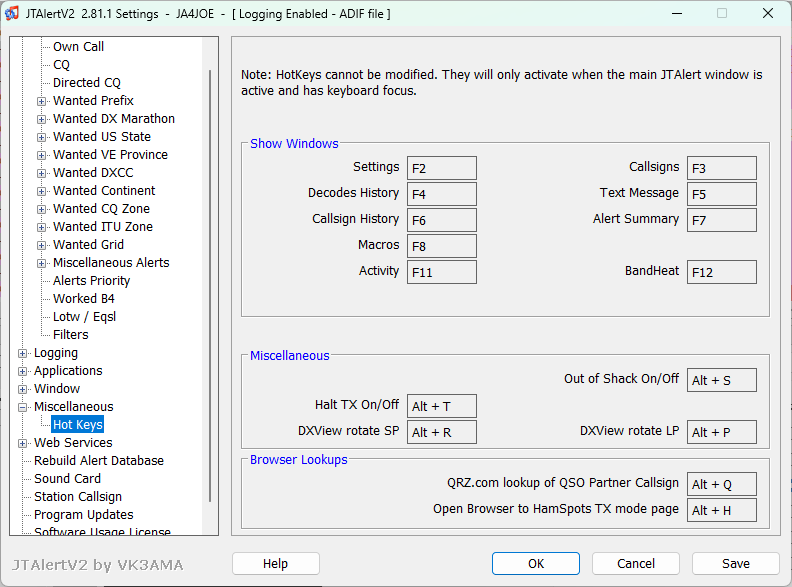Viewport: 792px width, 587px height.
Task: Click the Save button
Action: coord(736,563)
